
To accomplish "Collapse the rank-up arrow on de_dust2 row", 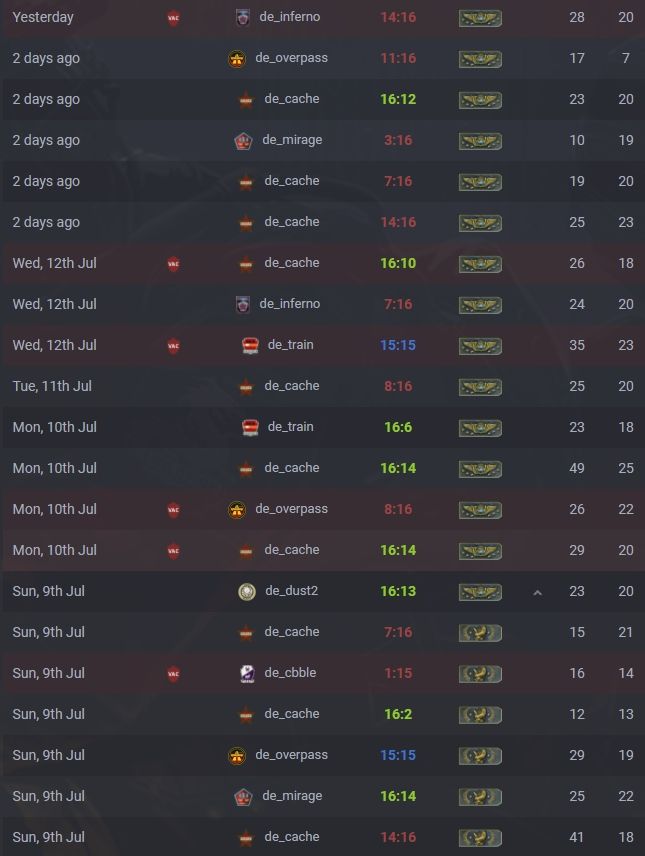I will point(537,592).
